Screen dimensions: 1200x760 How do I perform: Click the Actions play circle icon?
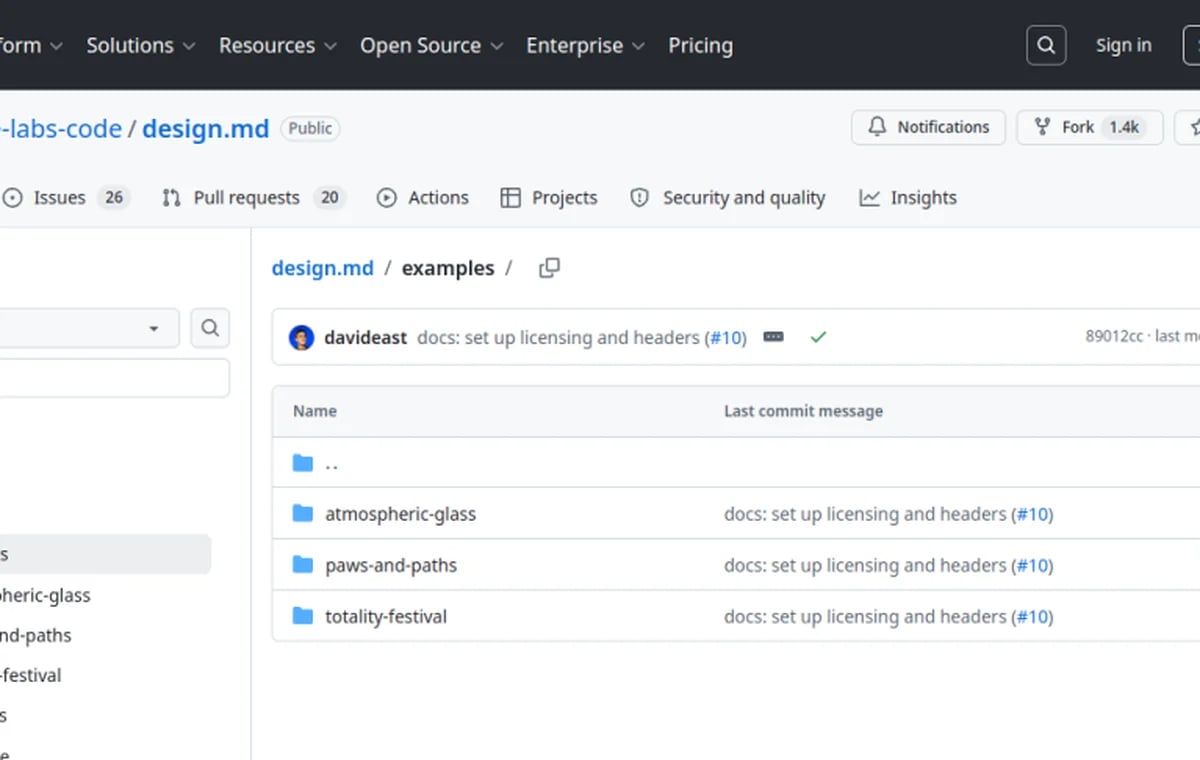pyautogui.click(x=386, y=198)
